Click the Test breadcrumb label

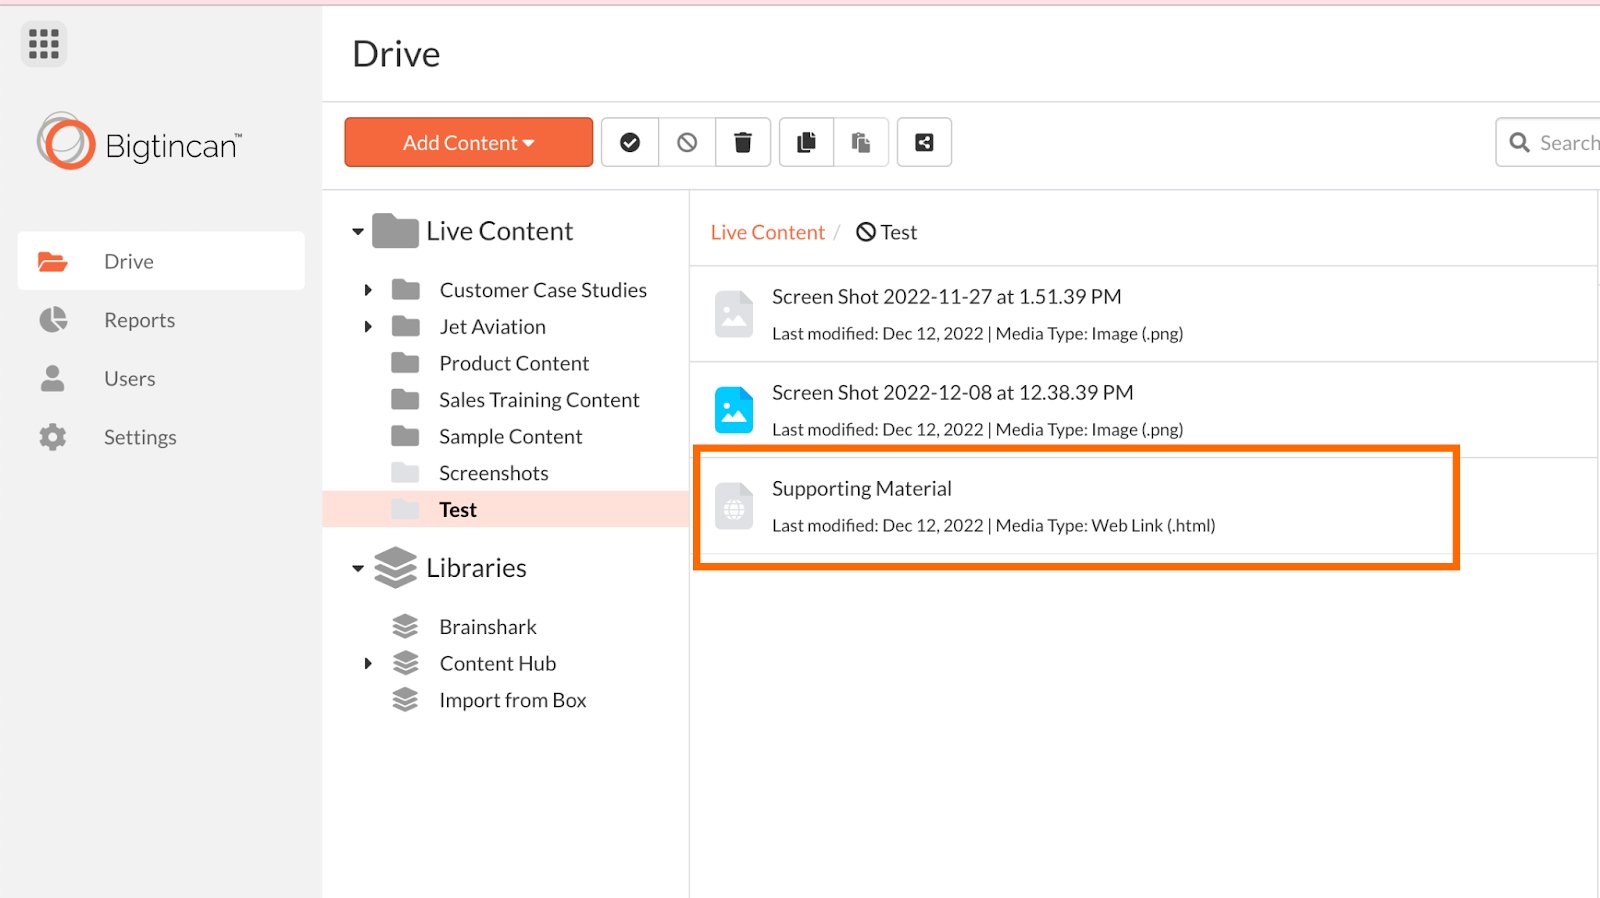point(899,232)
